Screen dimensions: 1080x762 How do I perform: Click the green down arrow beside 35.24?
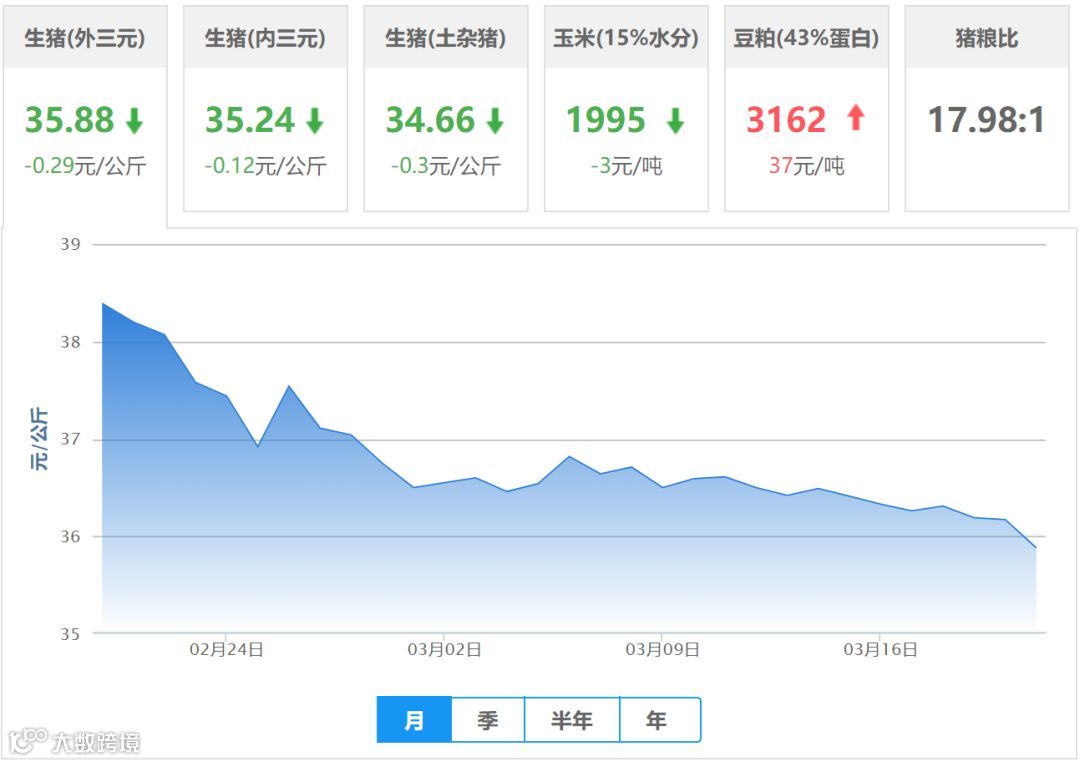point(315,121)
